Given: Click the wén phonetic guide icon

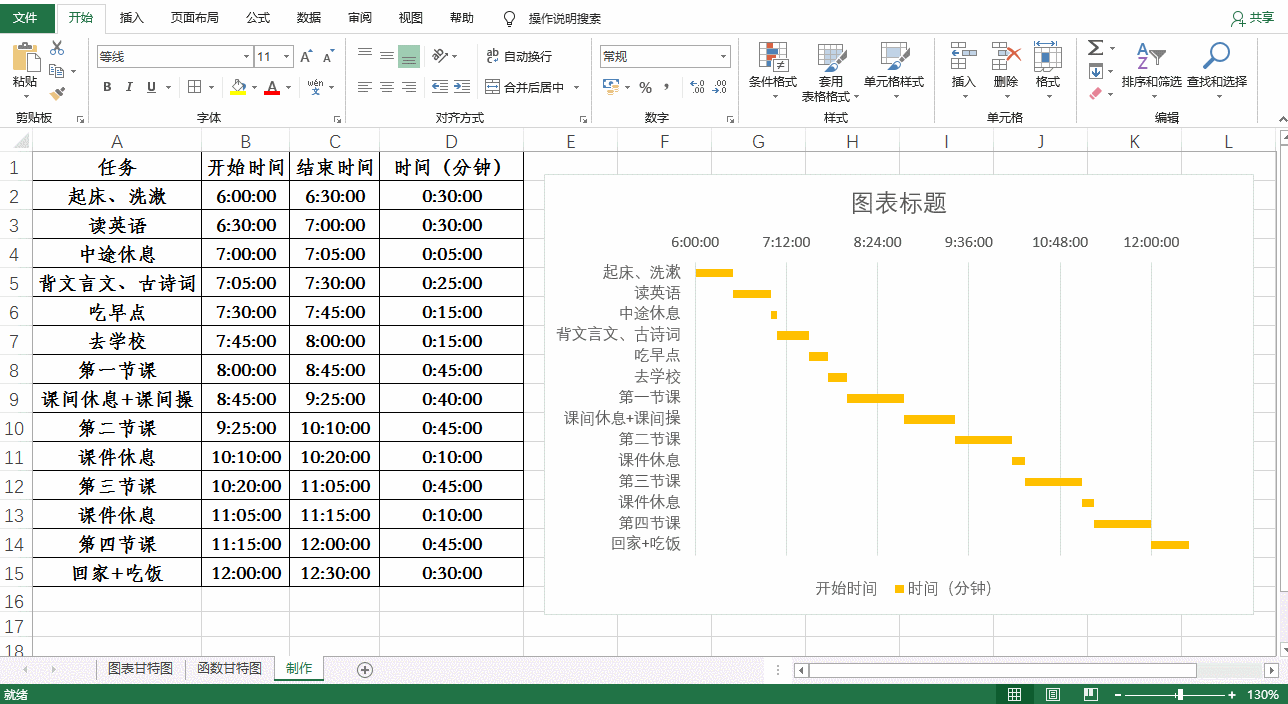Looking at the screenshot, I should (315, 88).
